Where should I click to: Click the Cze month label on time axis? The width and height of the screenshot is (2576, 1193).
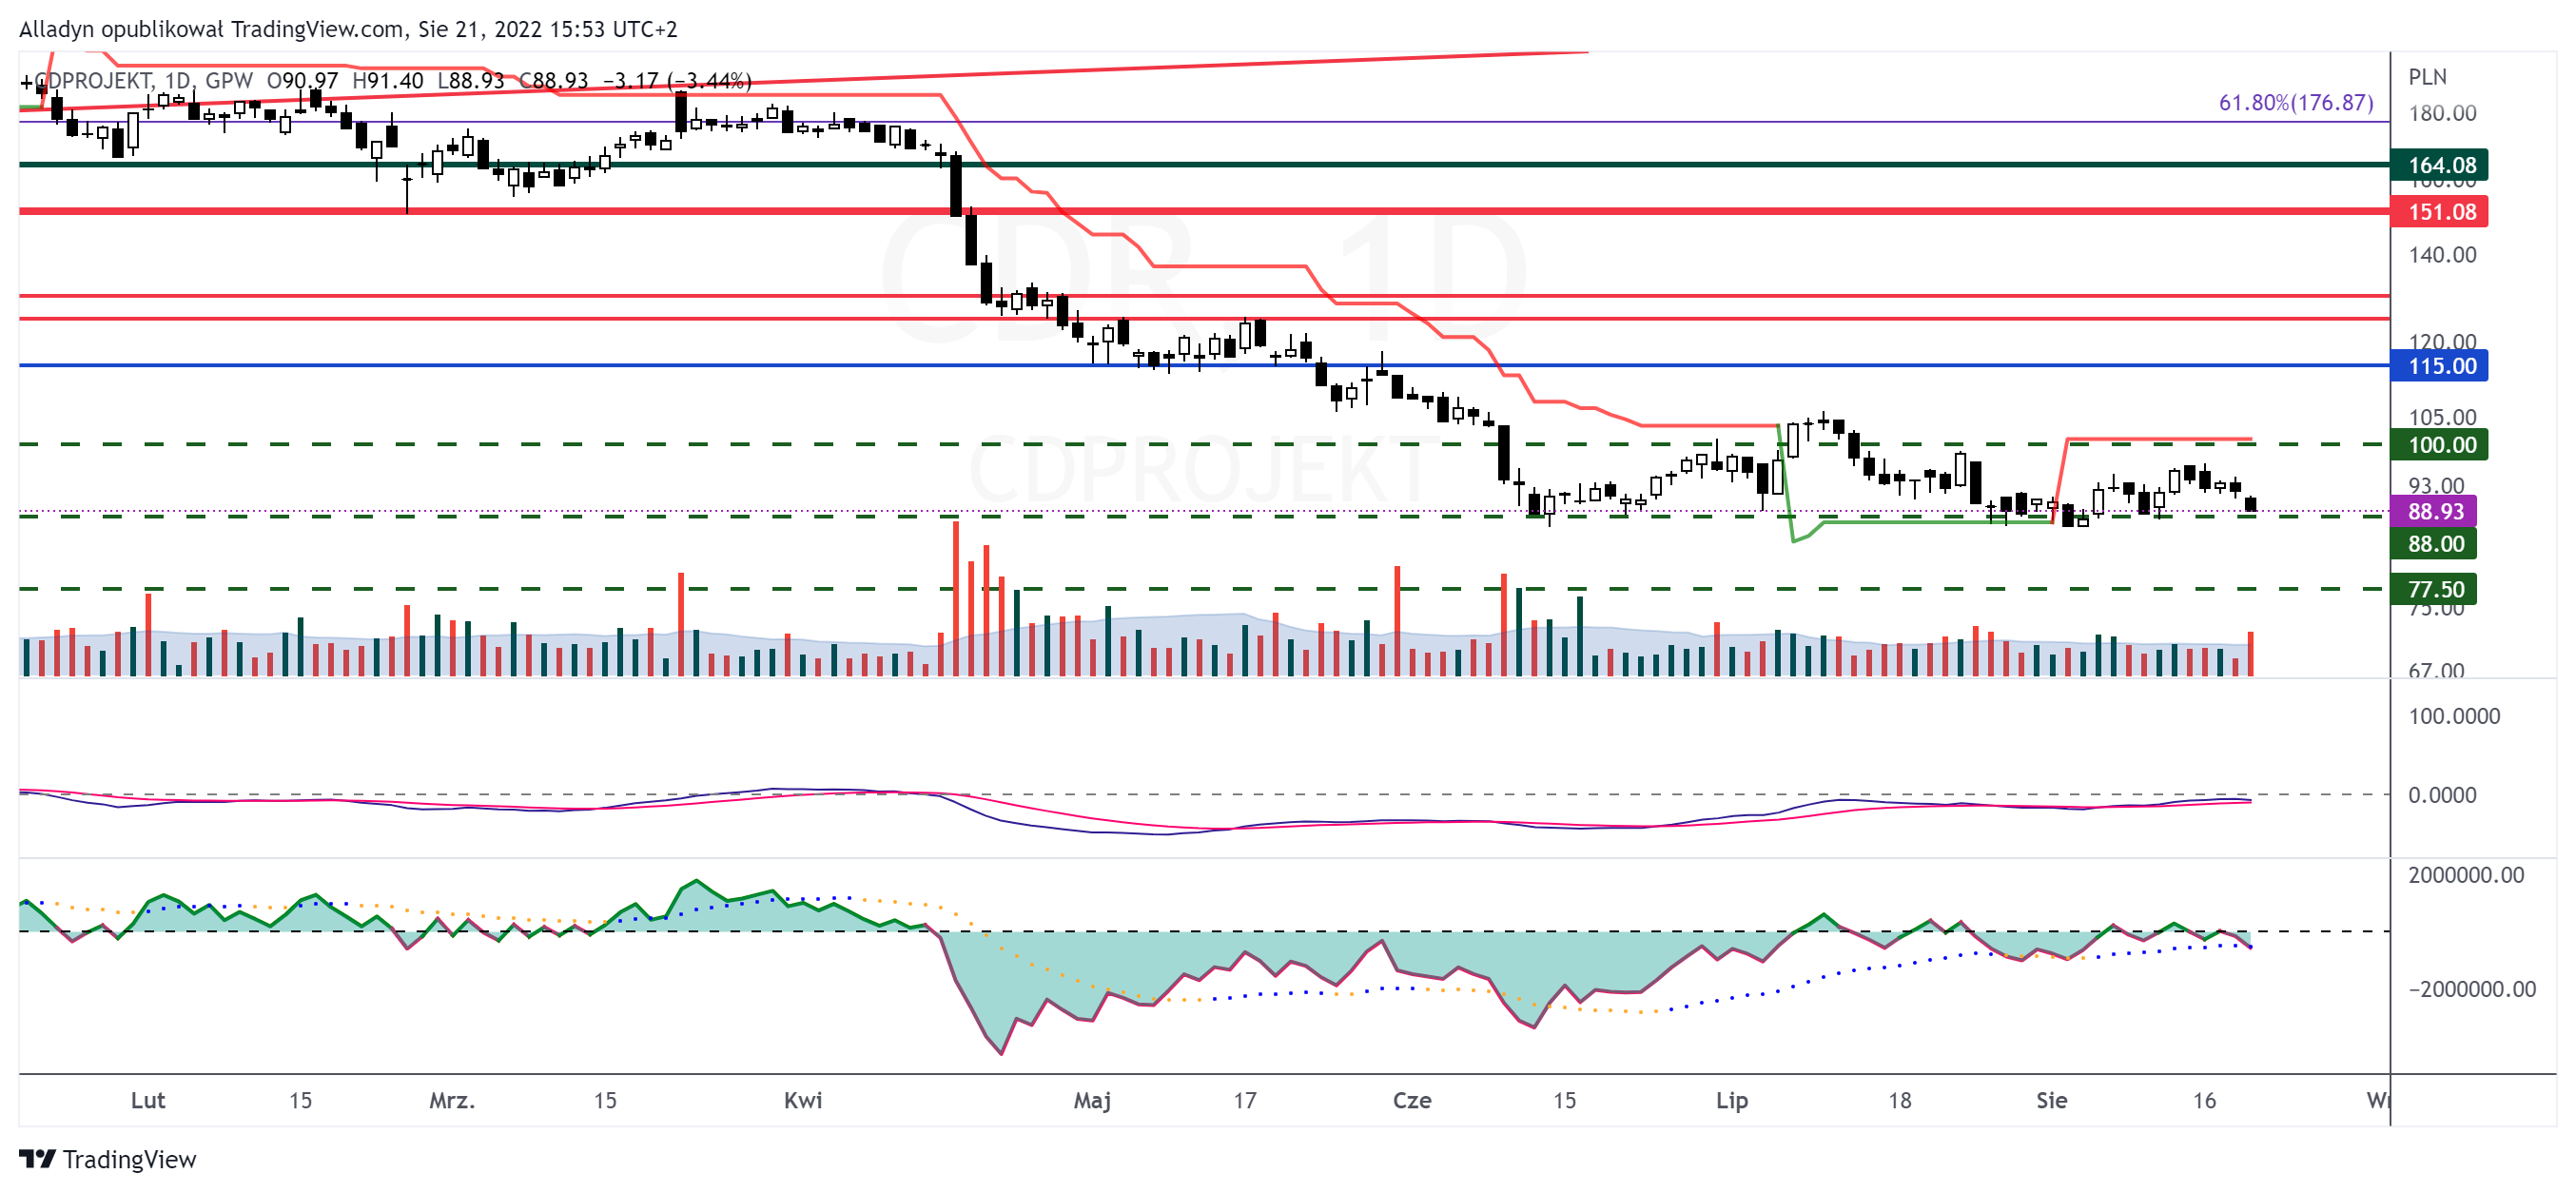coord(1412,1100)
